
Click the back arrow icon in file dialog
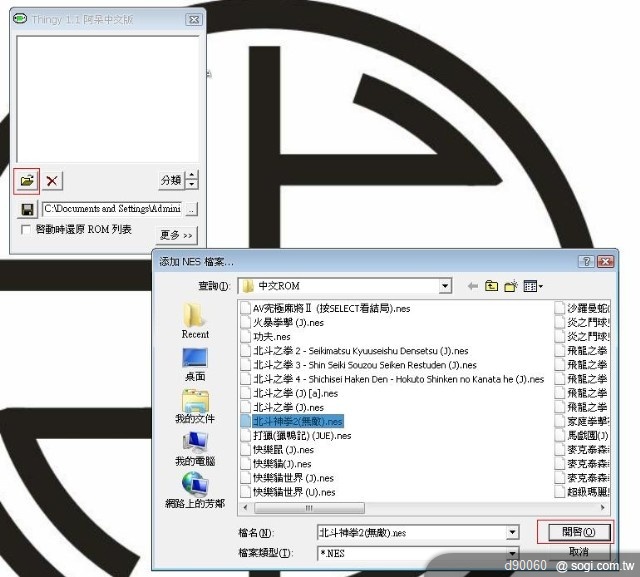coord(473,286)
